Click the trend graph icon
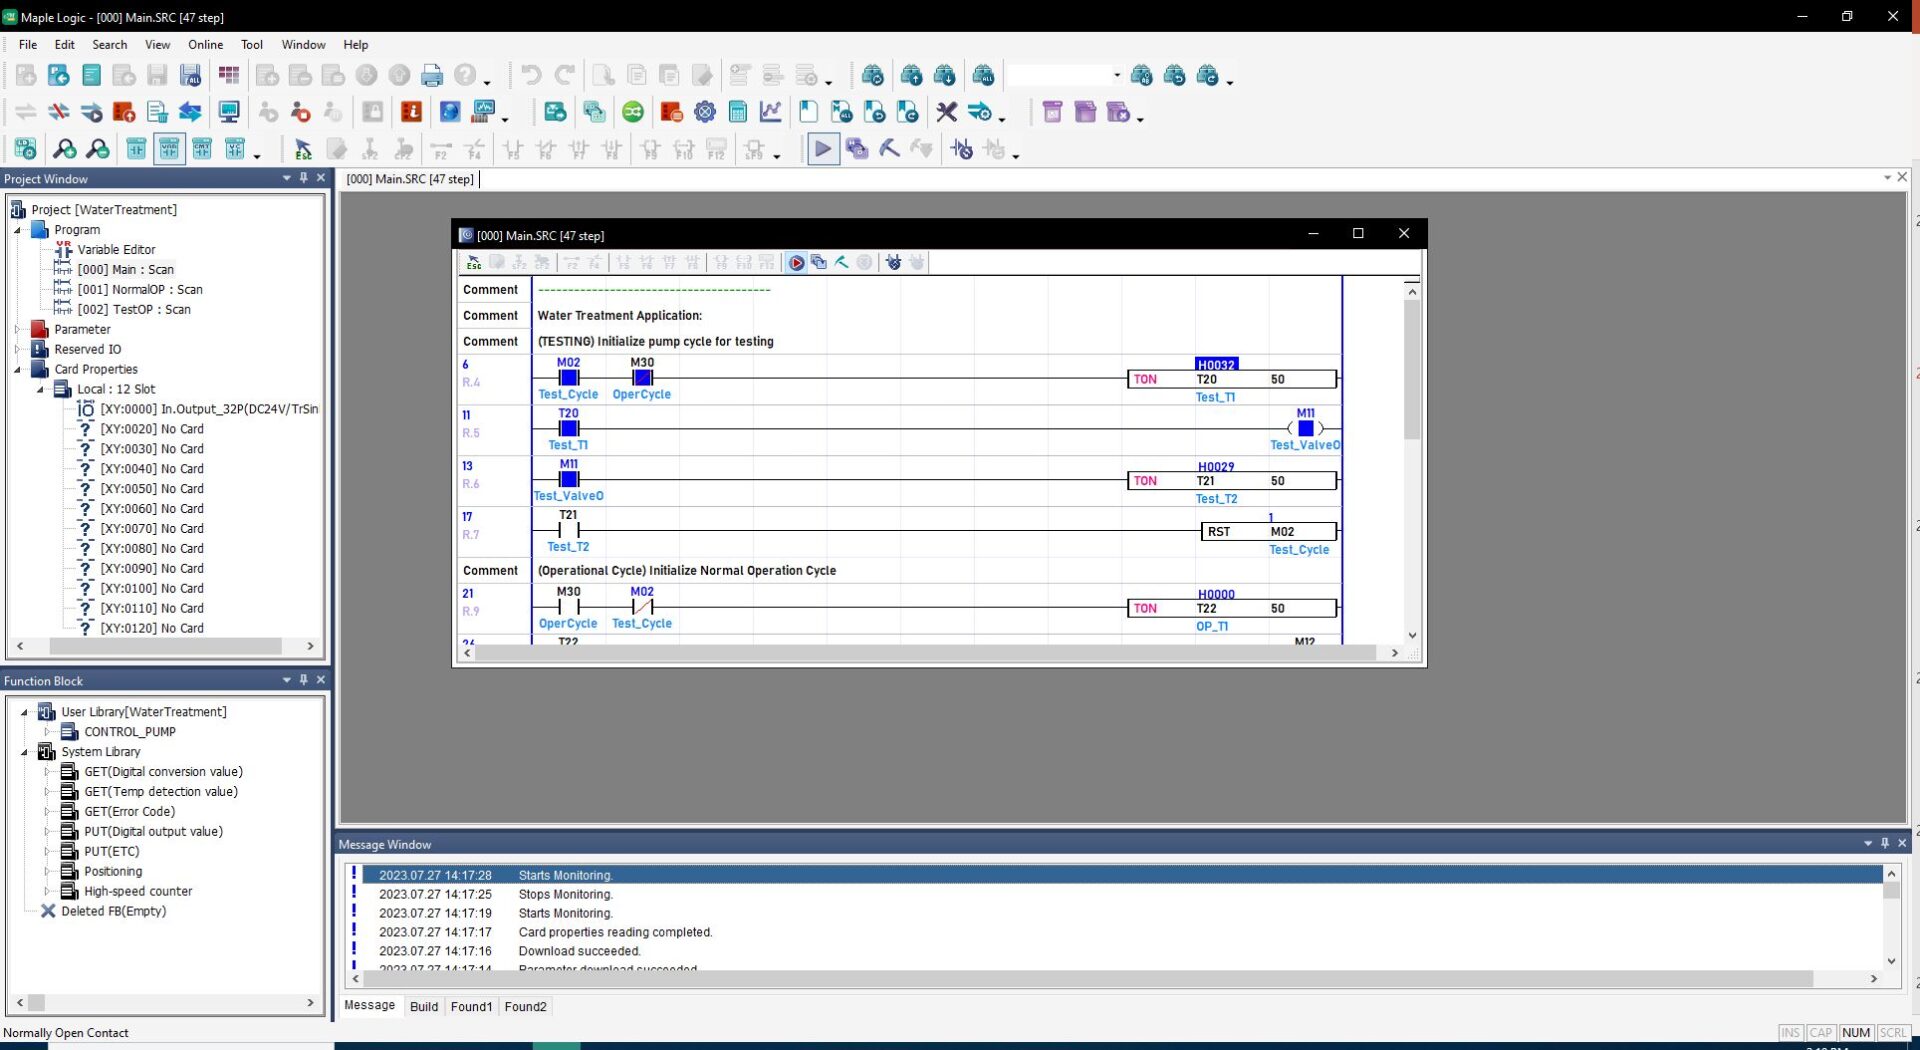 771,112
